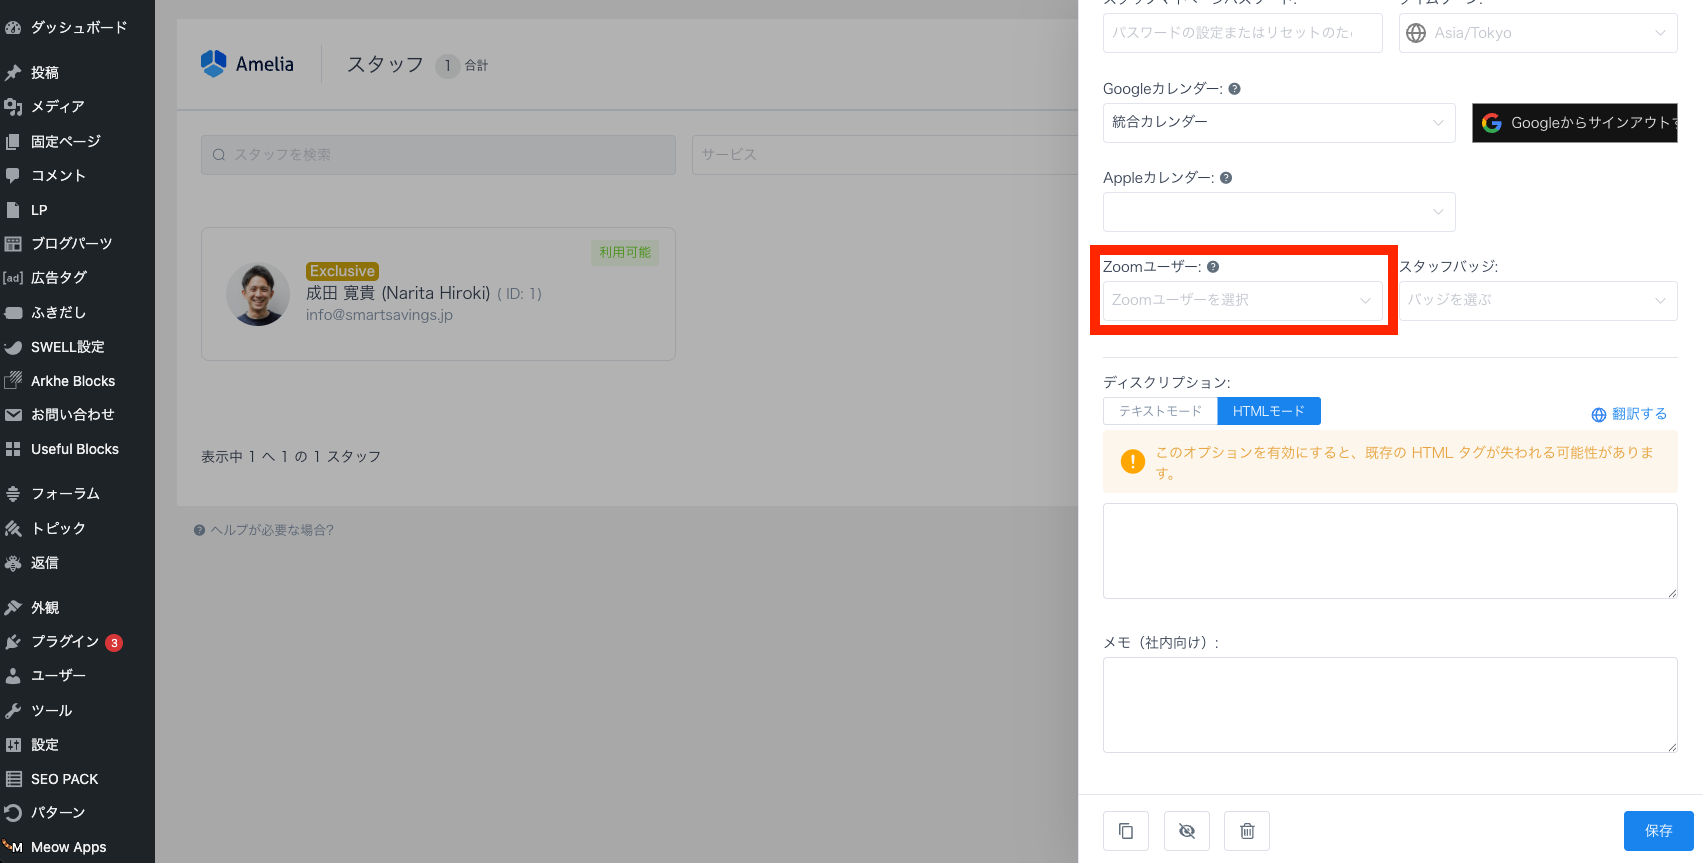Image resolution: width=1703 pixels, height=863 pixels.
Task: Click the 保存 save button
Action: (x=1658, y=831)
